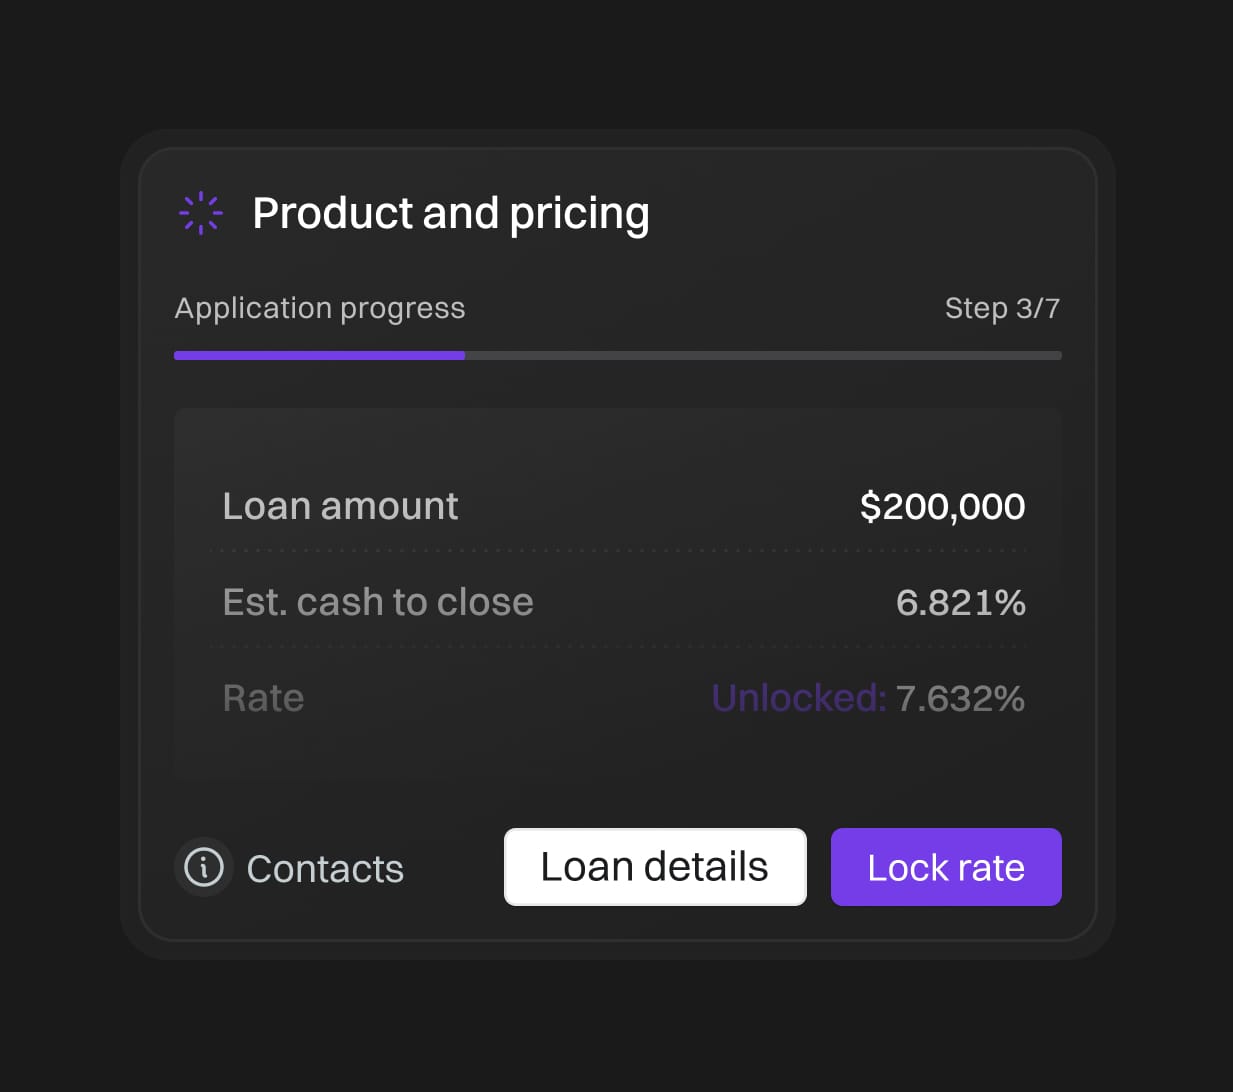
Task: Click the purple loading spinner icon
Action: [201, 213]
